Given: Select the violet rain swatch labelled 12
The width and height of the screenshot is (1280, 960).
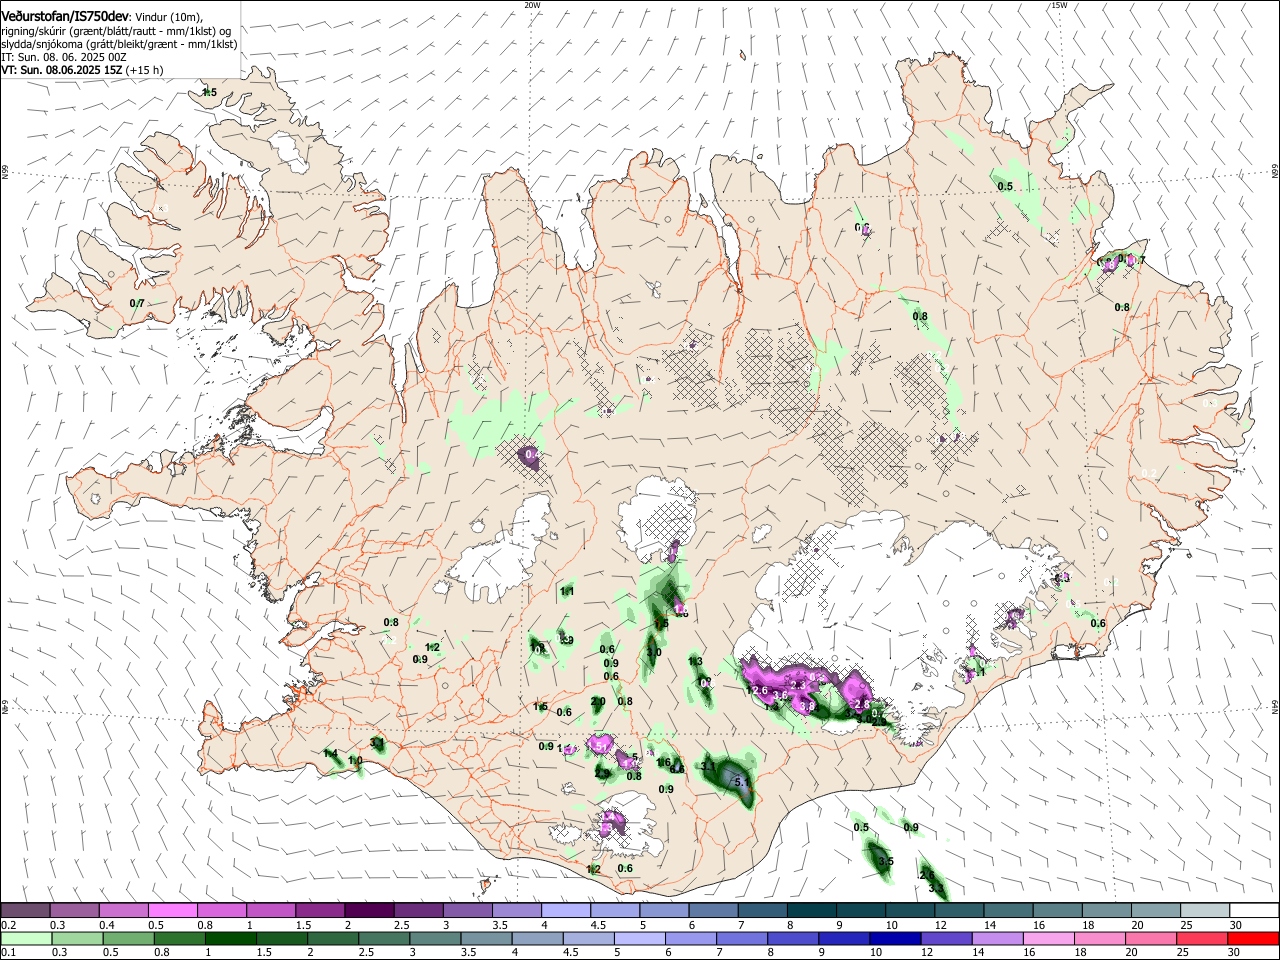Looking at the screenshot, I should tap(946, 938).
